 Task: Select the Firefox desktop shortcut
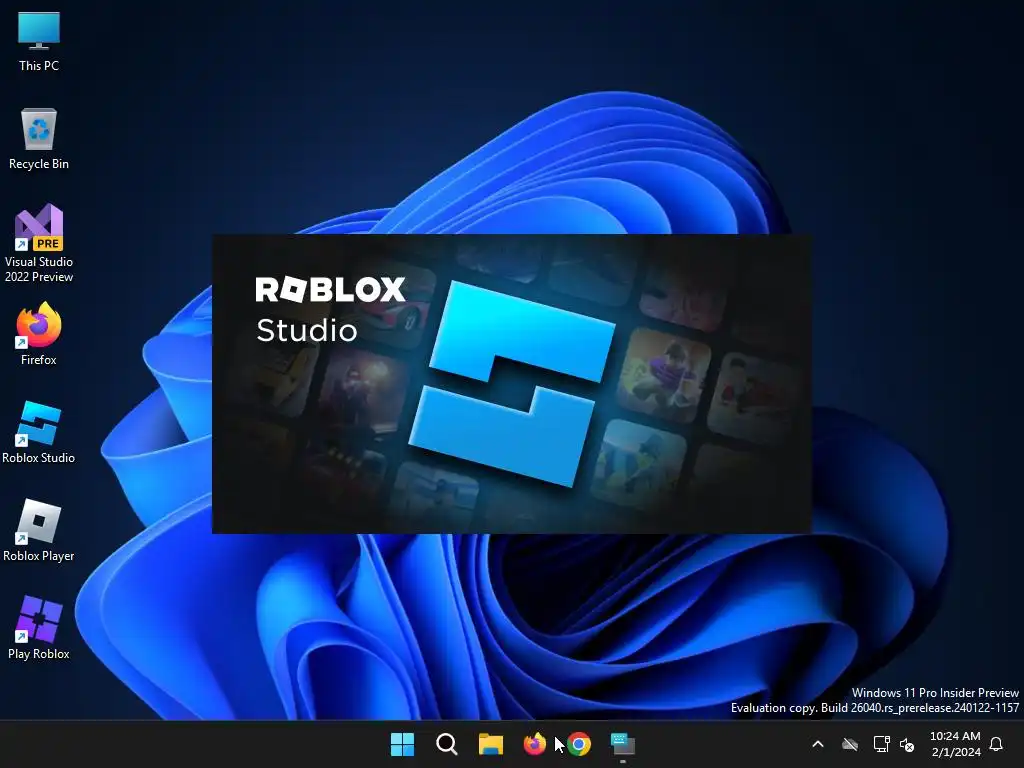tap(39, 334)
